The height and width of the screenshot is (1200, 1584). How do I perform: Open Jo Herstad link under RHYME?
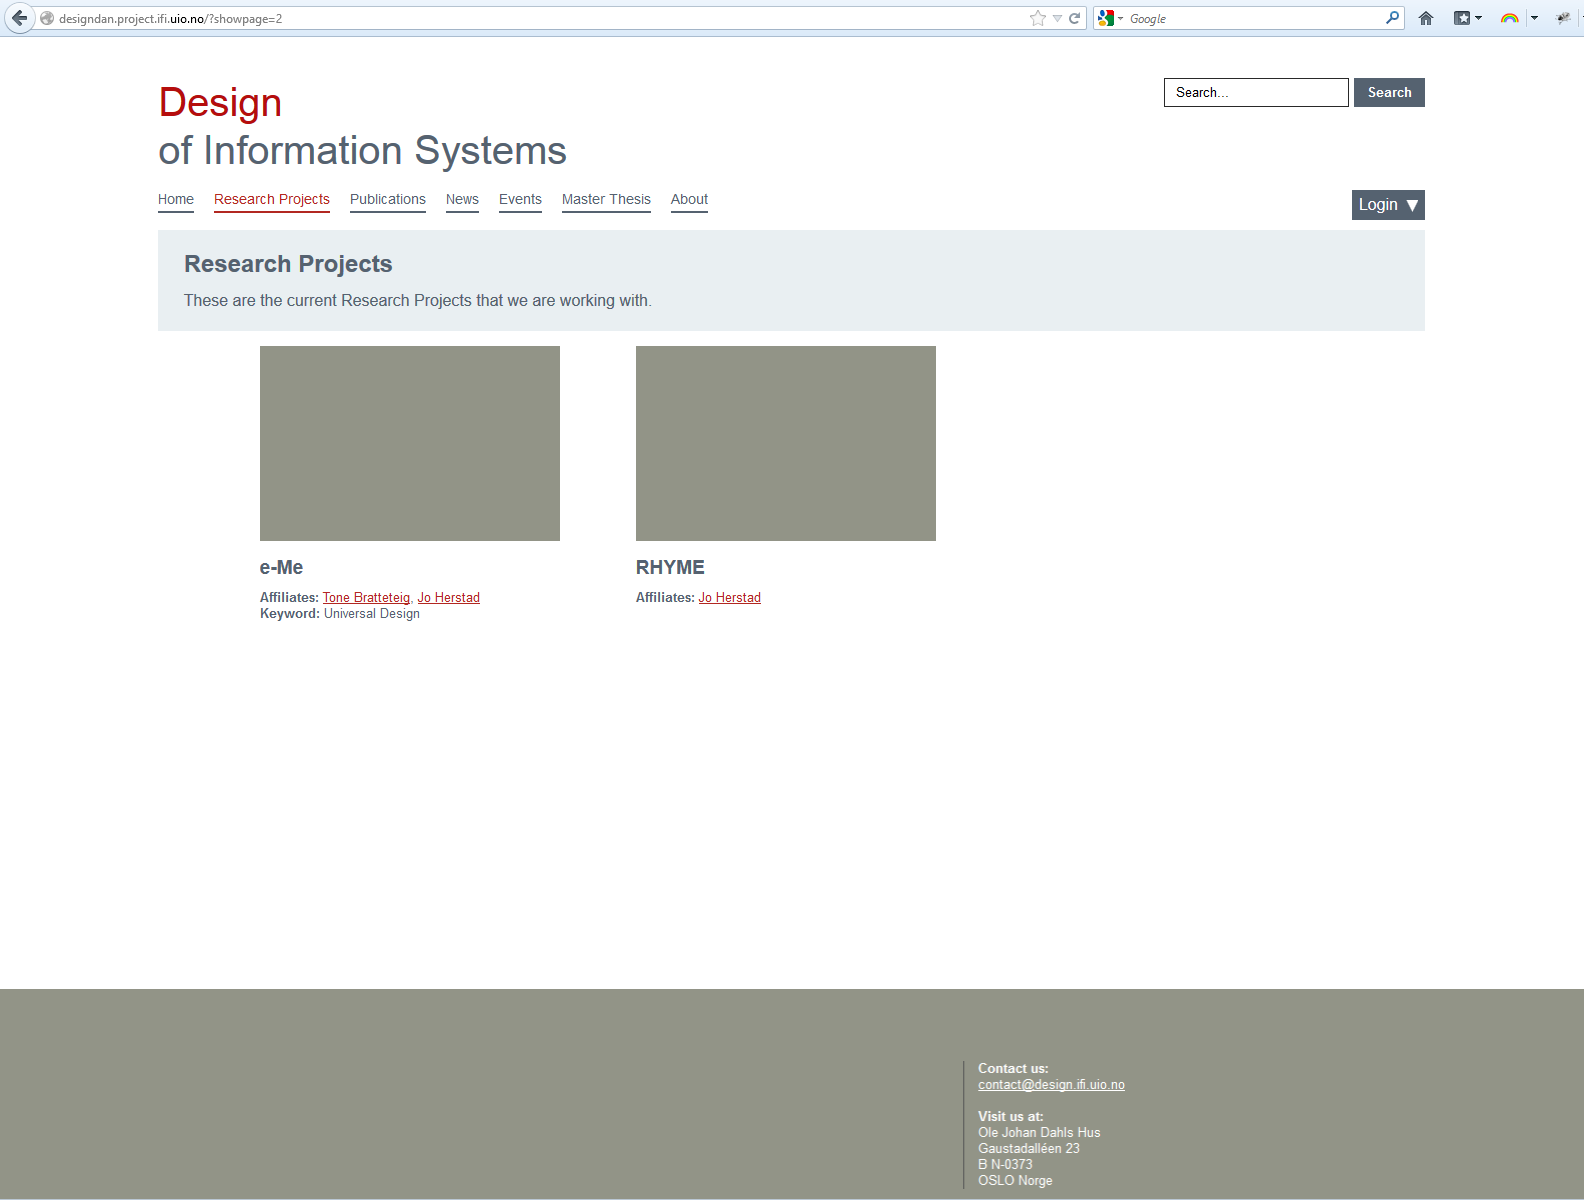pos(730,597)
